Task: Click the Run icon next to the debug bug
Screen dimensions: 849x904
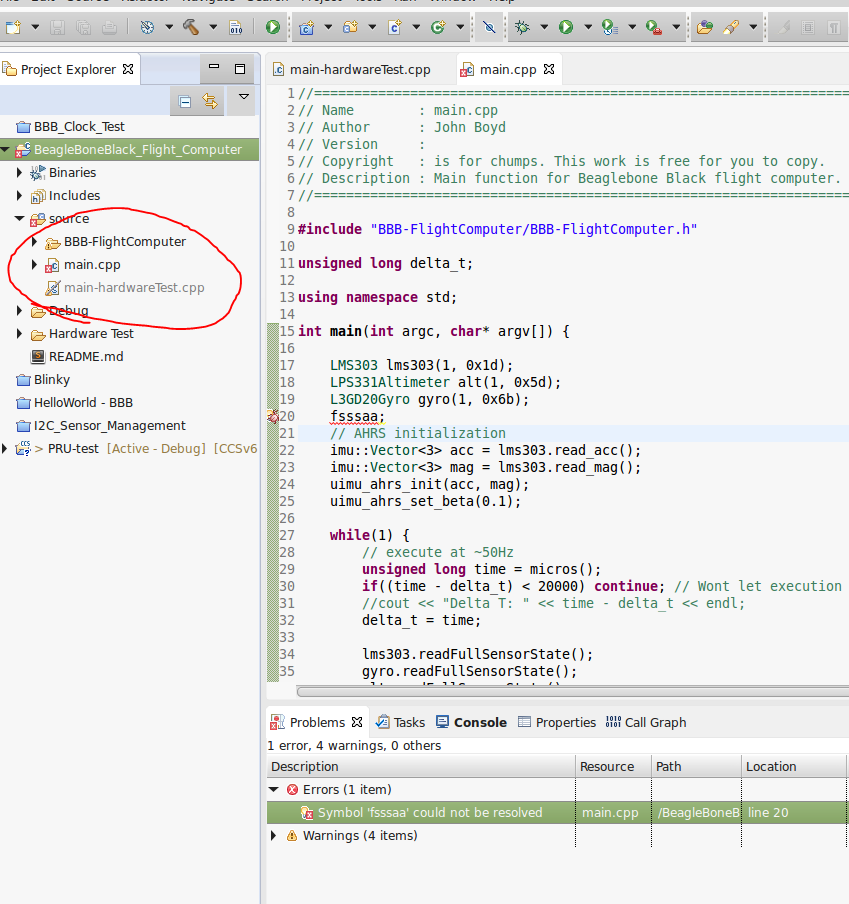Action: point(566,27)
